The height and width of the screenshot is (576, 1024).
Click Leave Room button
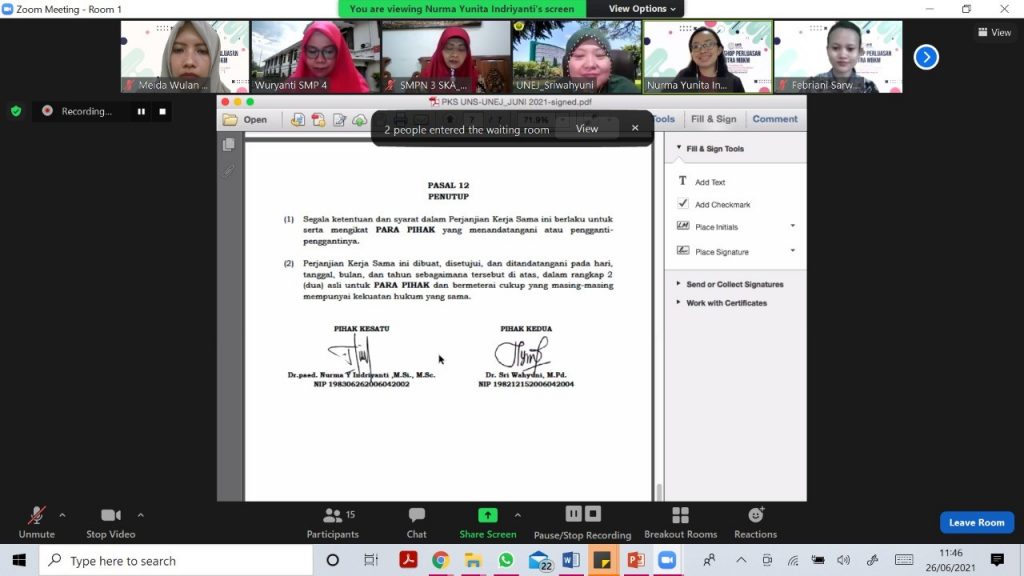click(976, 522)
